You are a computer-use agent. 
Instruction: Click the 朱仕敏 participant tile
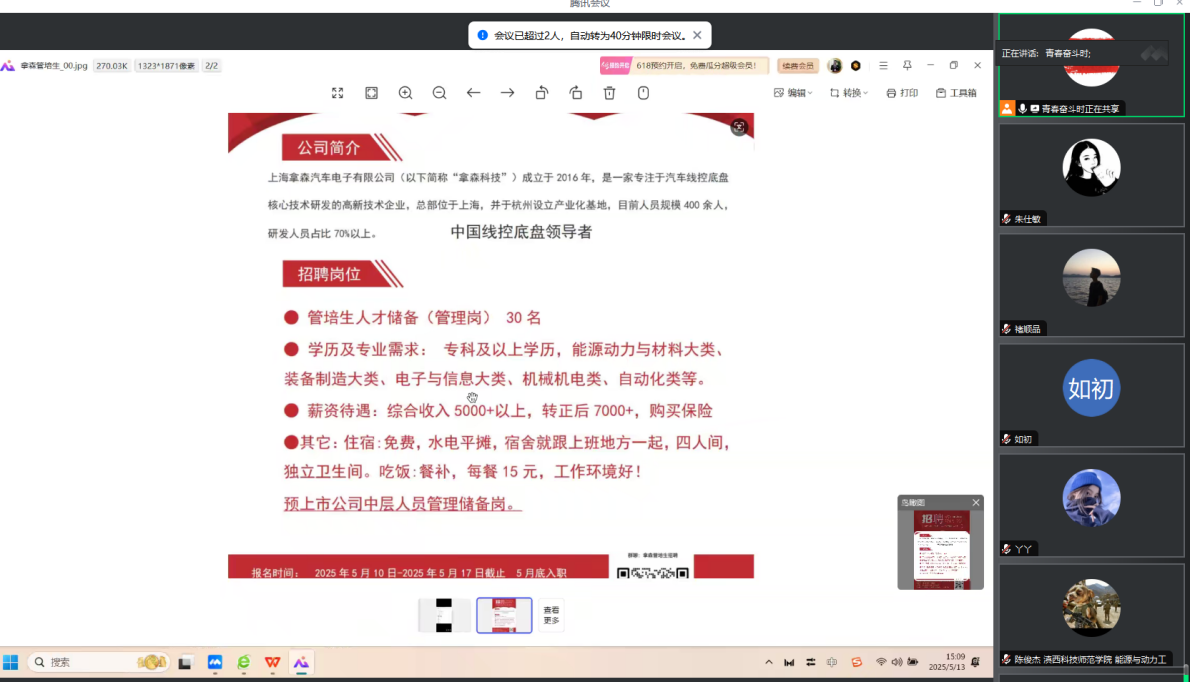point(1091,175)
